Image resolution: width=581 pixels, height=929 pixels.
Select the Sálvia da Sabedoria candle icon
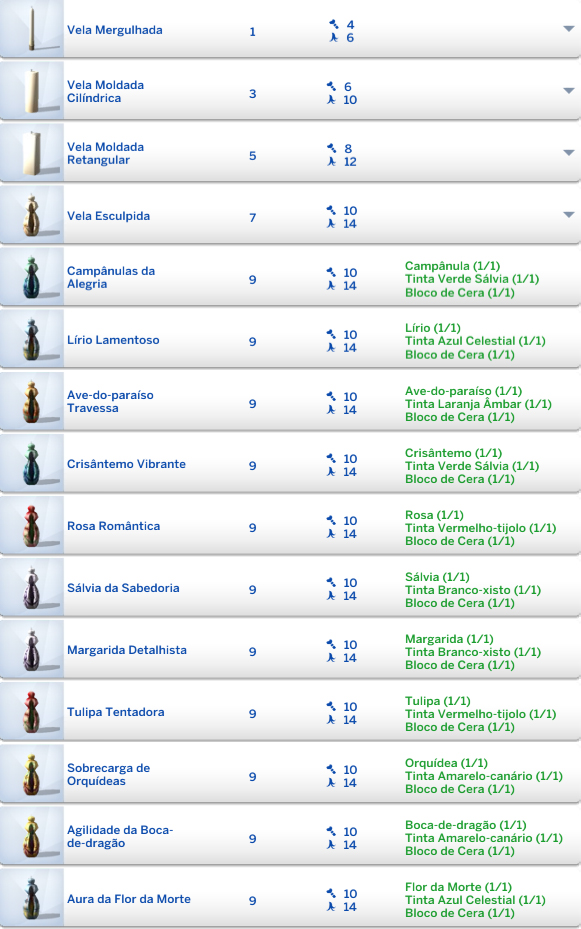tap(32, 588)
